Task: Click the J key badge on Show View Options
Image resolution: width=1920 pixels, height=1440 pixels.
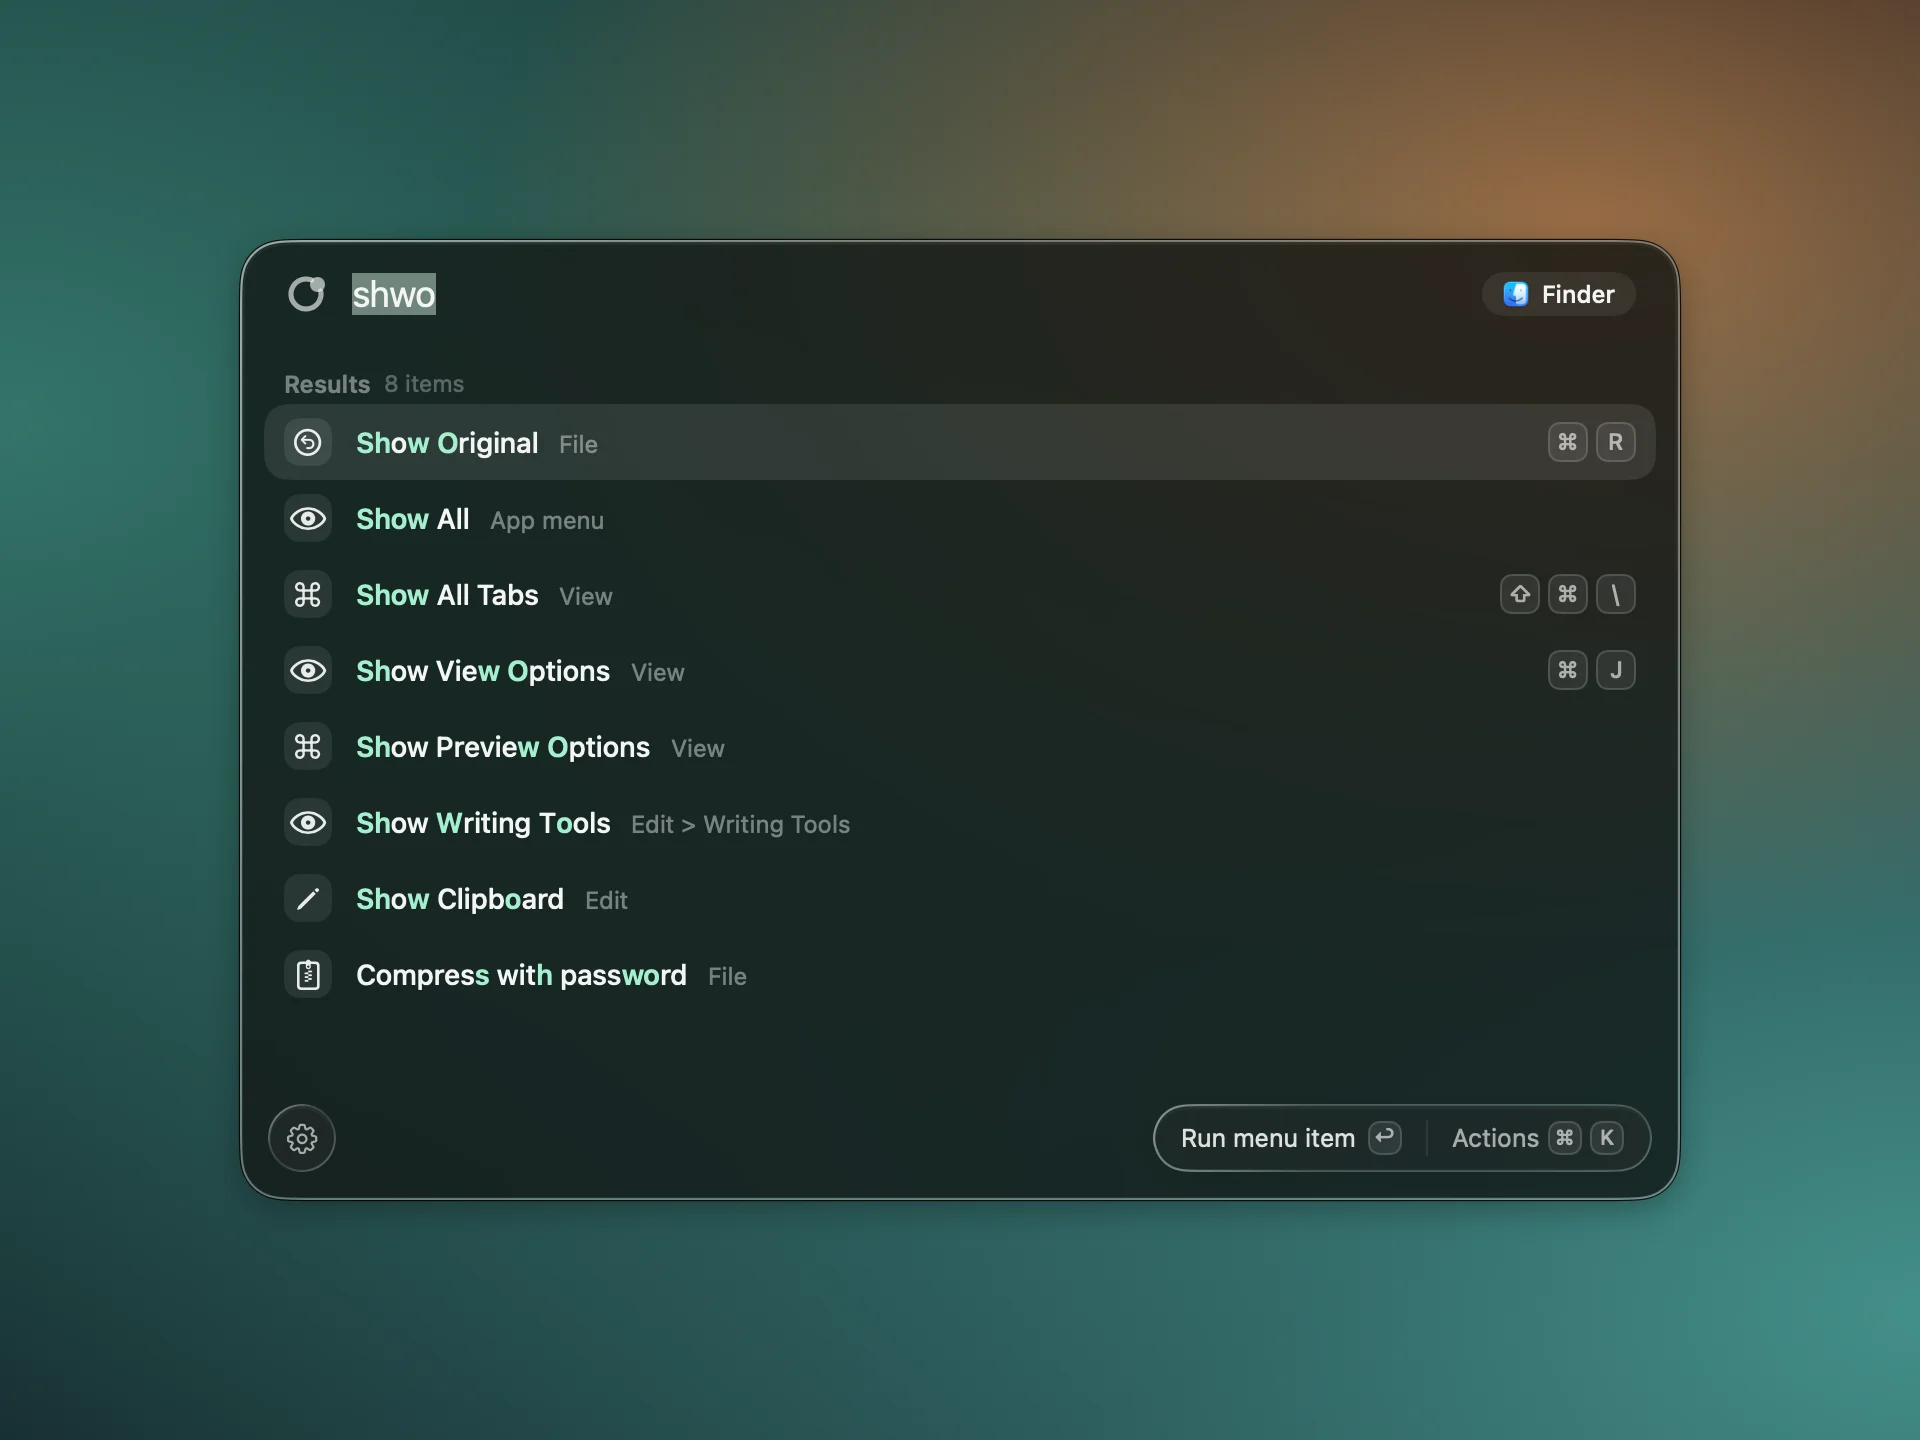Action: [x=1615, y=670]
